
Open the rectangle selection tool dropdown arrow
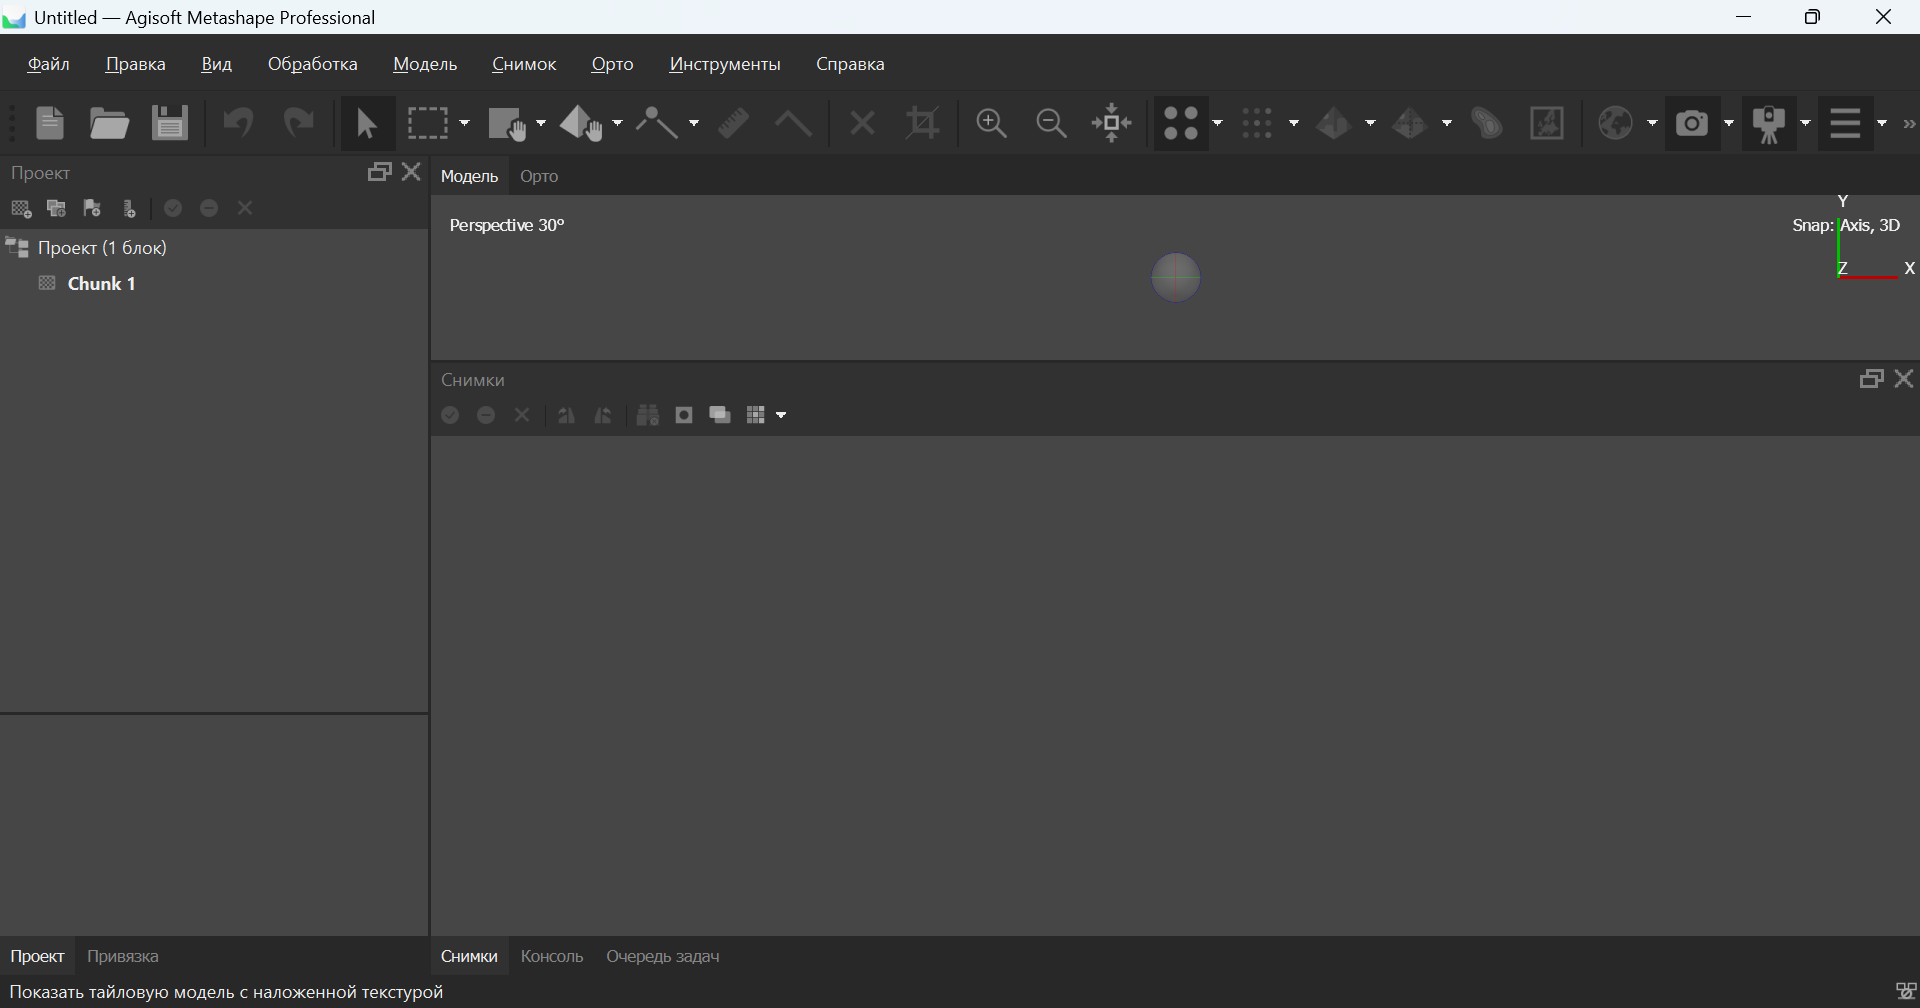point(465,124)
